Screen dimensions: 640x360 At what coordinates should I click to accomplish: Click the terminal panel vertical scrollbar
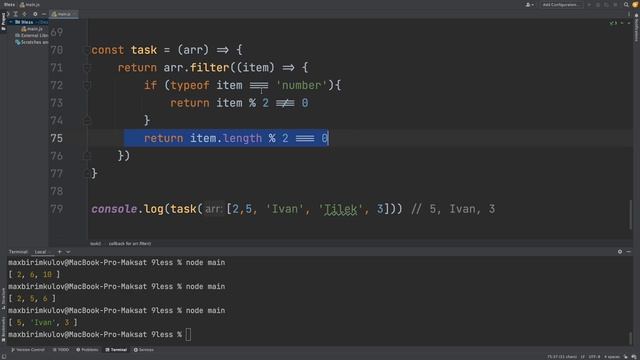(x=631, y=338)
